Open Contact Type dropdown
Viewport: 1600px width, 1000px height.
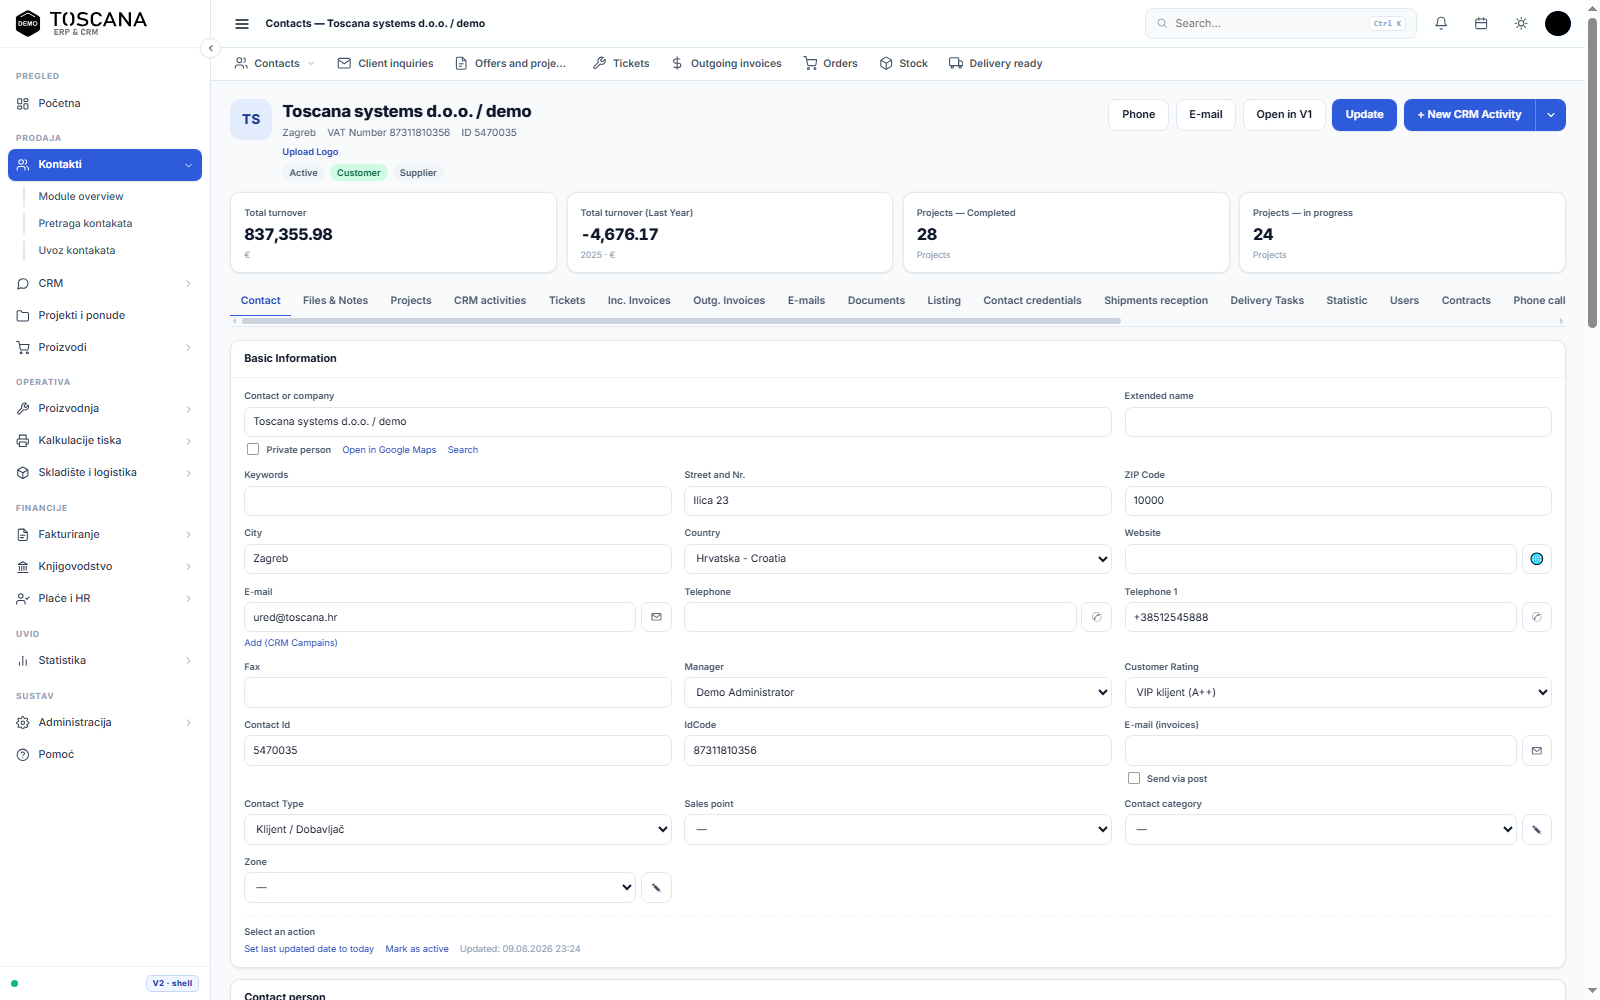(x=458, y=829)
